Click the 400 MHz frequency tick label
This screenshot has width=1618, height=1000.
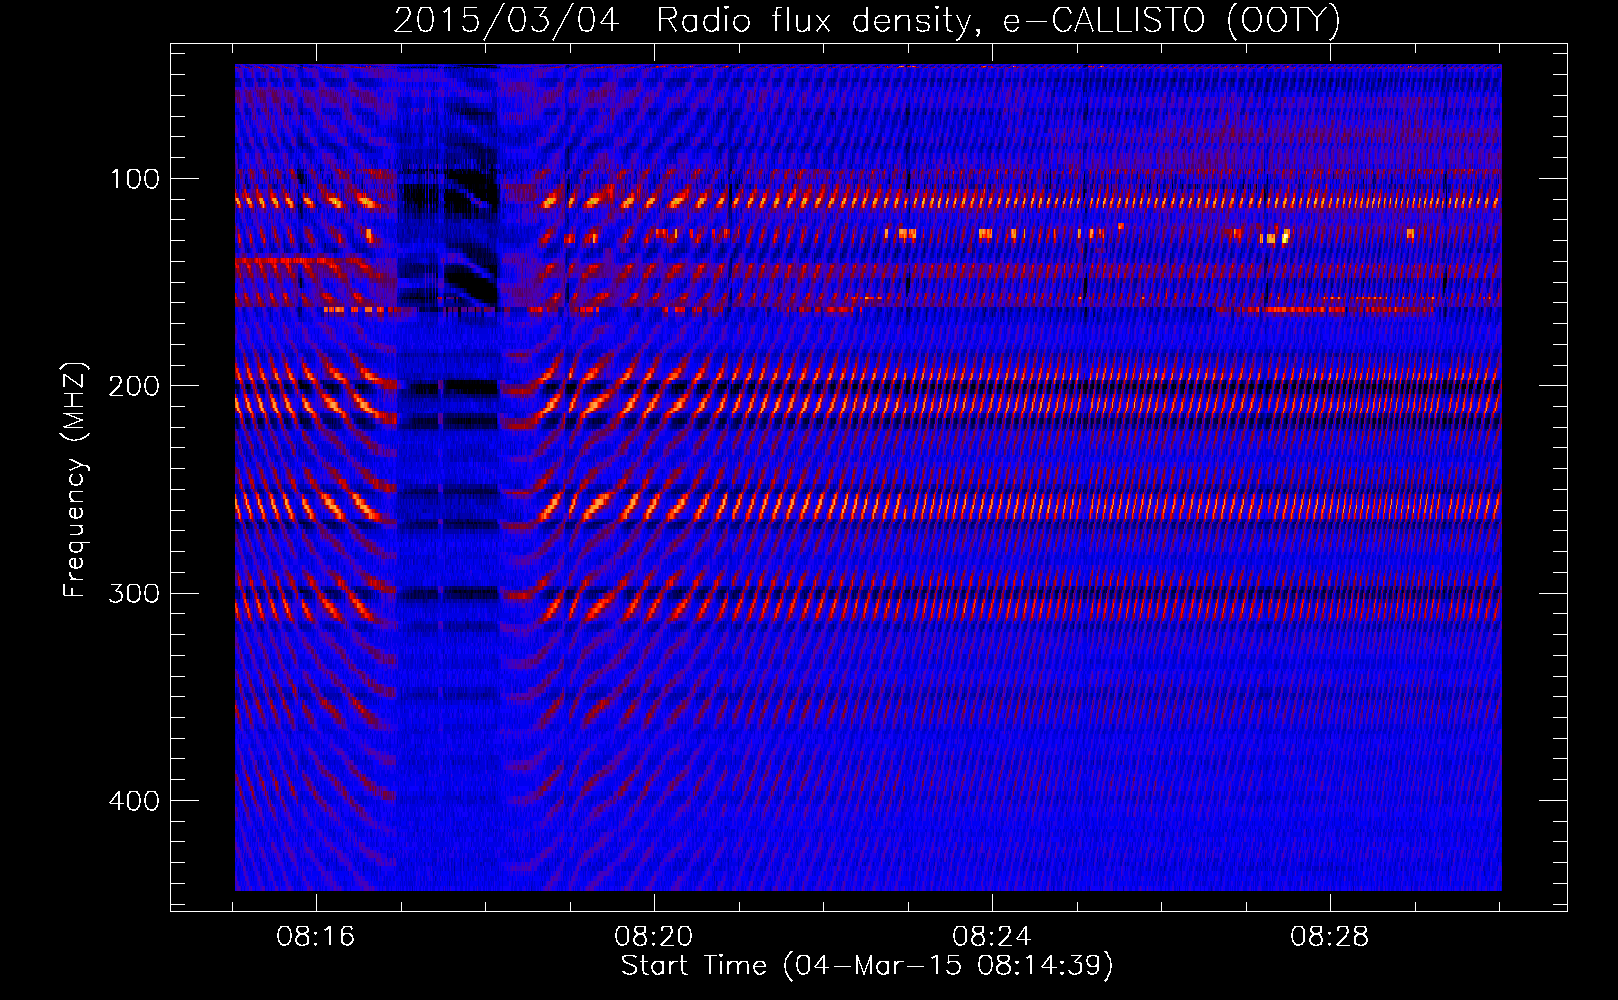134,801
